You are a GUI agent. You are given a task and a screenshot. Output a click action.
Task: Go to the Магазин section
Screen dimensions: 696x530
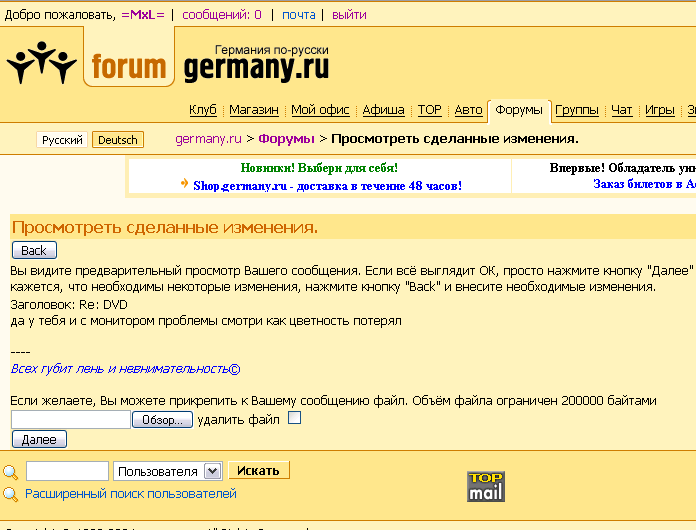(253, 110)
